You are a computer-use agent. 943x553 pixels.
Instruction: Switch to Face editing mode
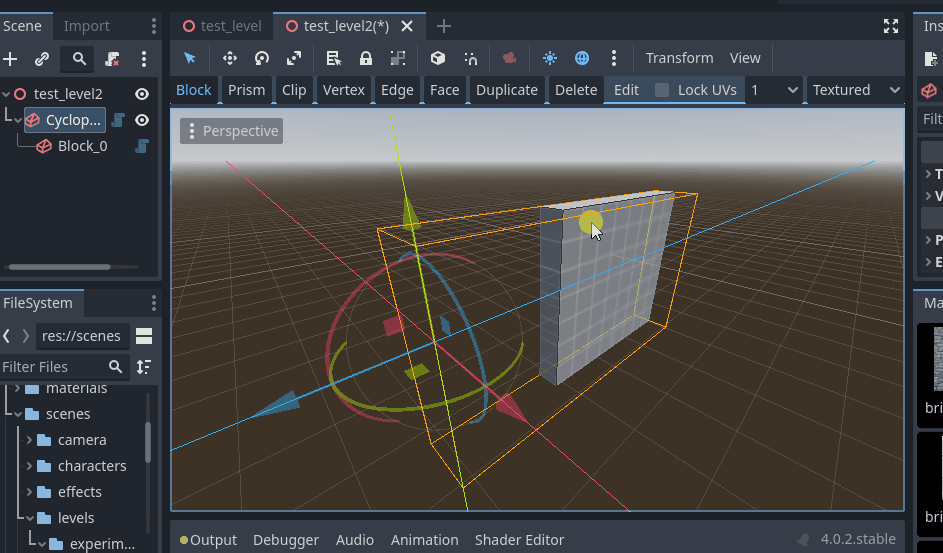444,90
